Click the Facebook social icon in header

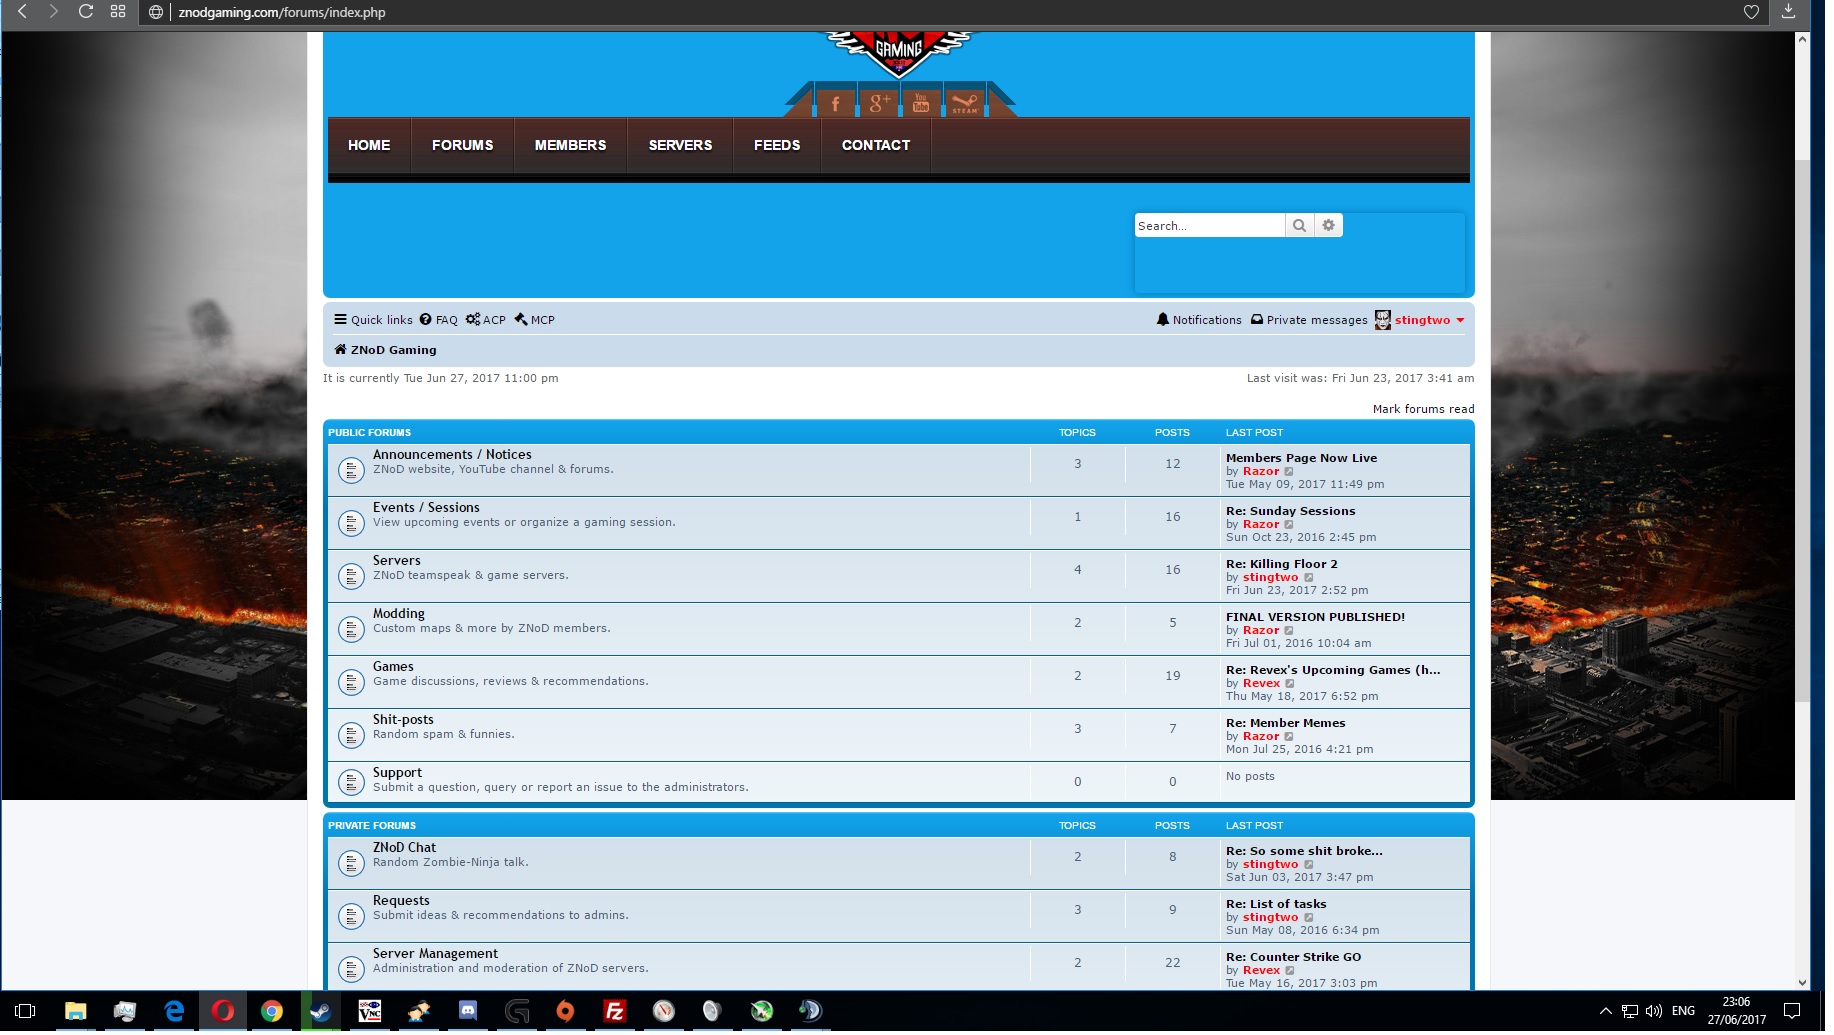pyautogui.click(x=835, y=103)
